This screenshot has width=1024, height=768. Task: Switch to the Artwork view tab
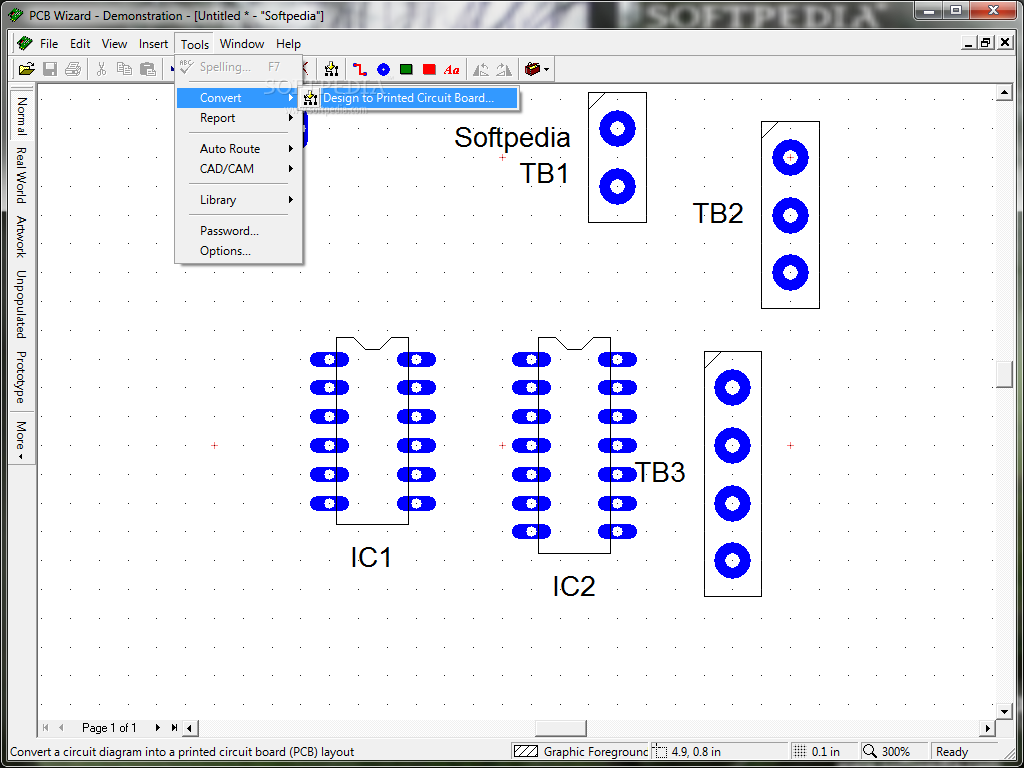point(21,236)
